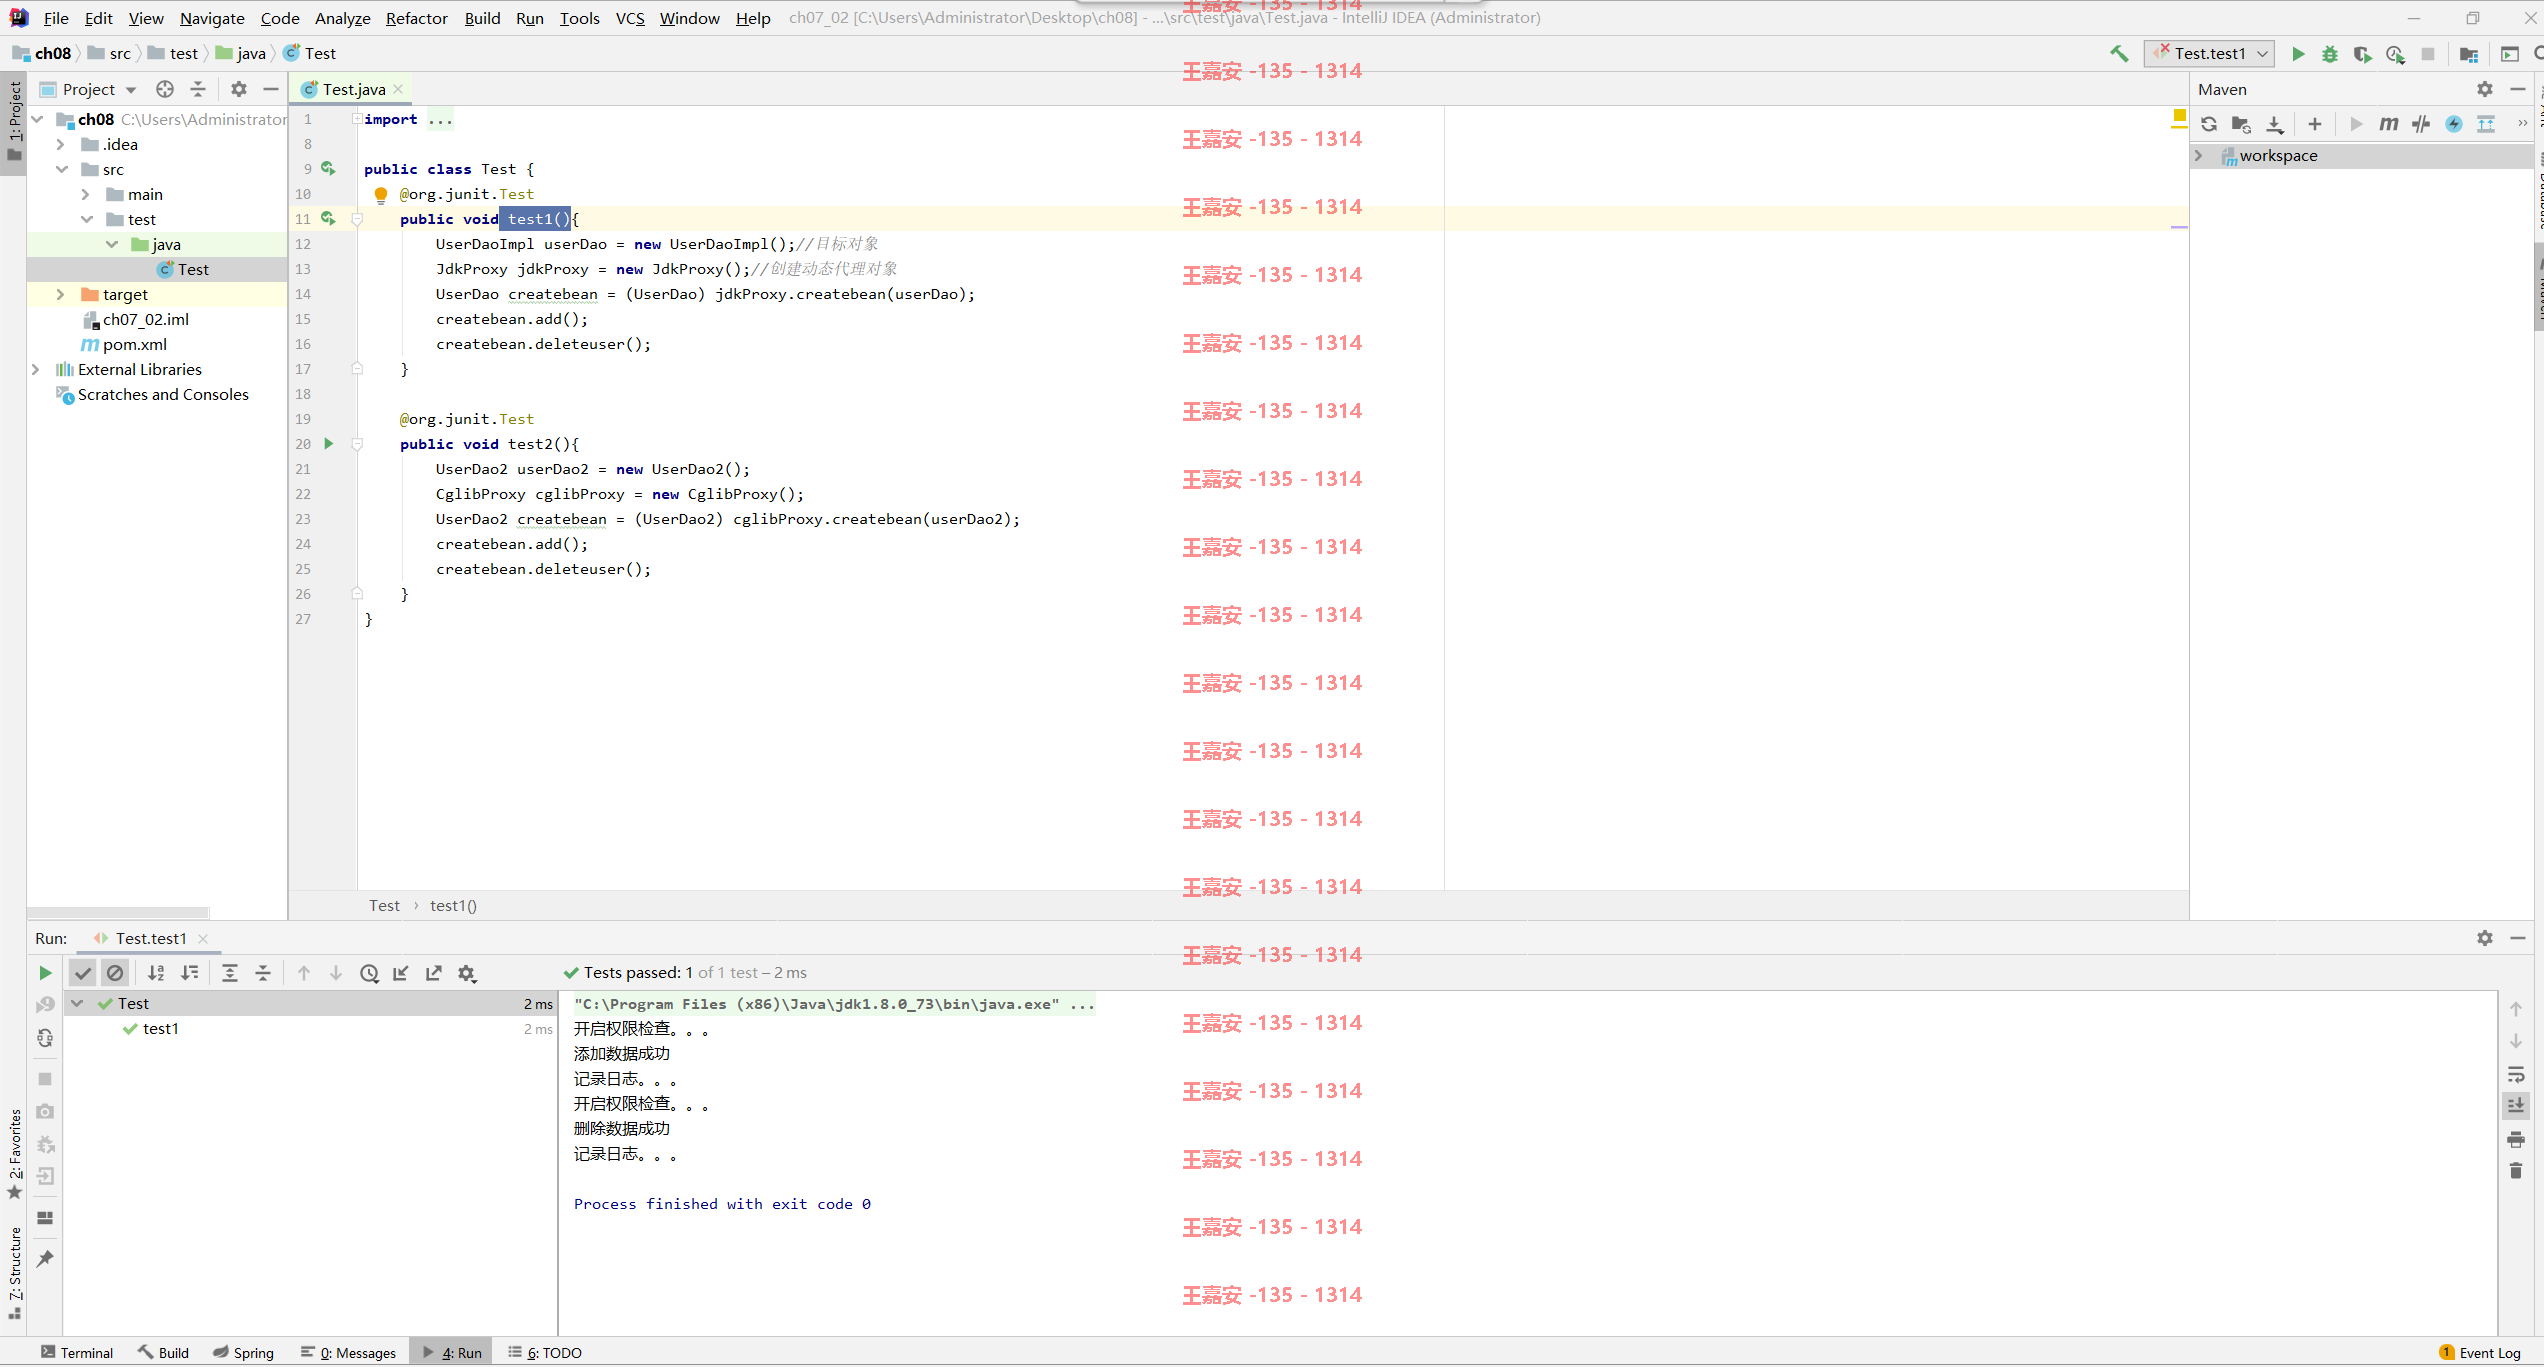Open Project panel settings gear
The image size is (2544, 1367).
pyautogui.click(x=238, y=89)
